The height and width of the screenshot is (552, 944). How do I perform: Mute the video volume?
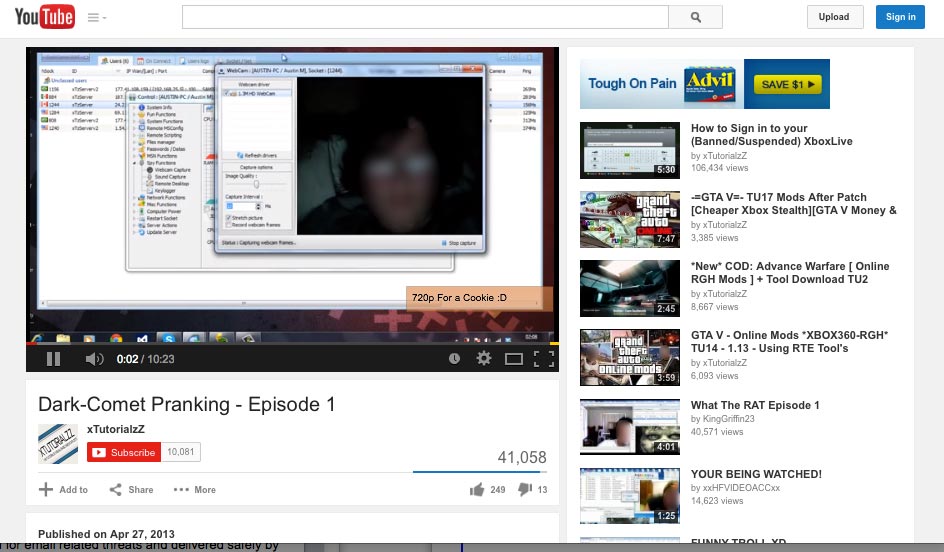coord(94,359)
